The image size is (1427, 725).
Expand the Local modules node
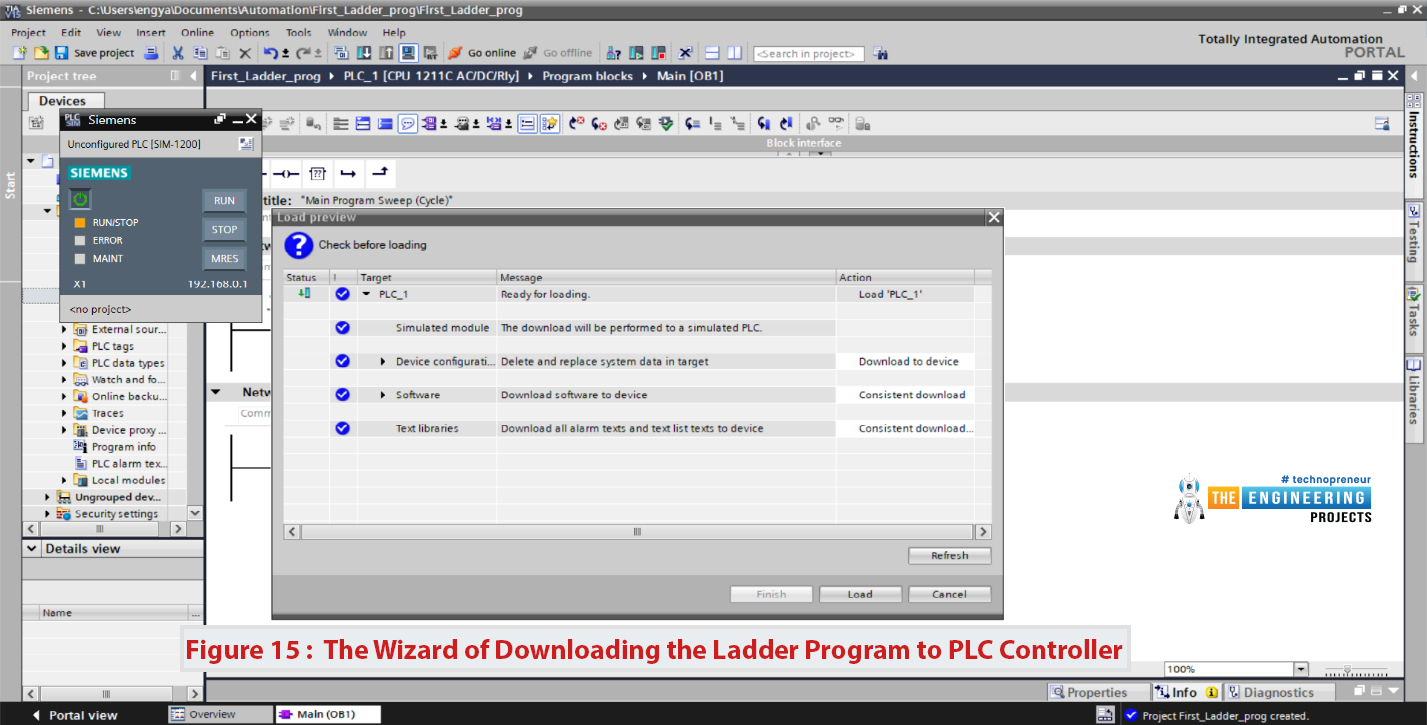point(65,480)
